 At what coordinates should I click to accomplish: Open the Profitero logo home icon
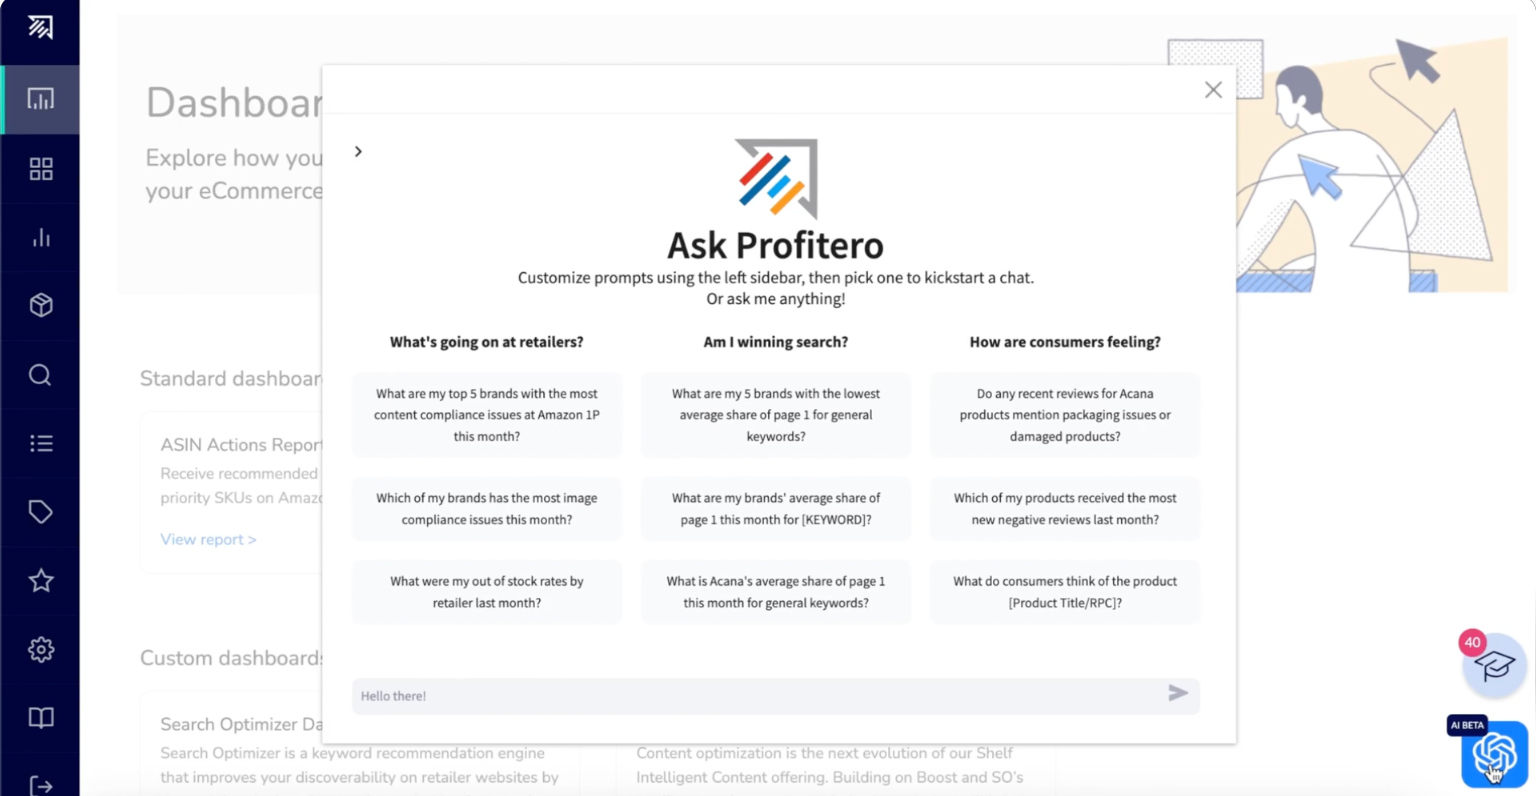[40, 28]
